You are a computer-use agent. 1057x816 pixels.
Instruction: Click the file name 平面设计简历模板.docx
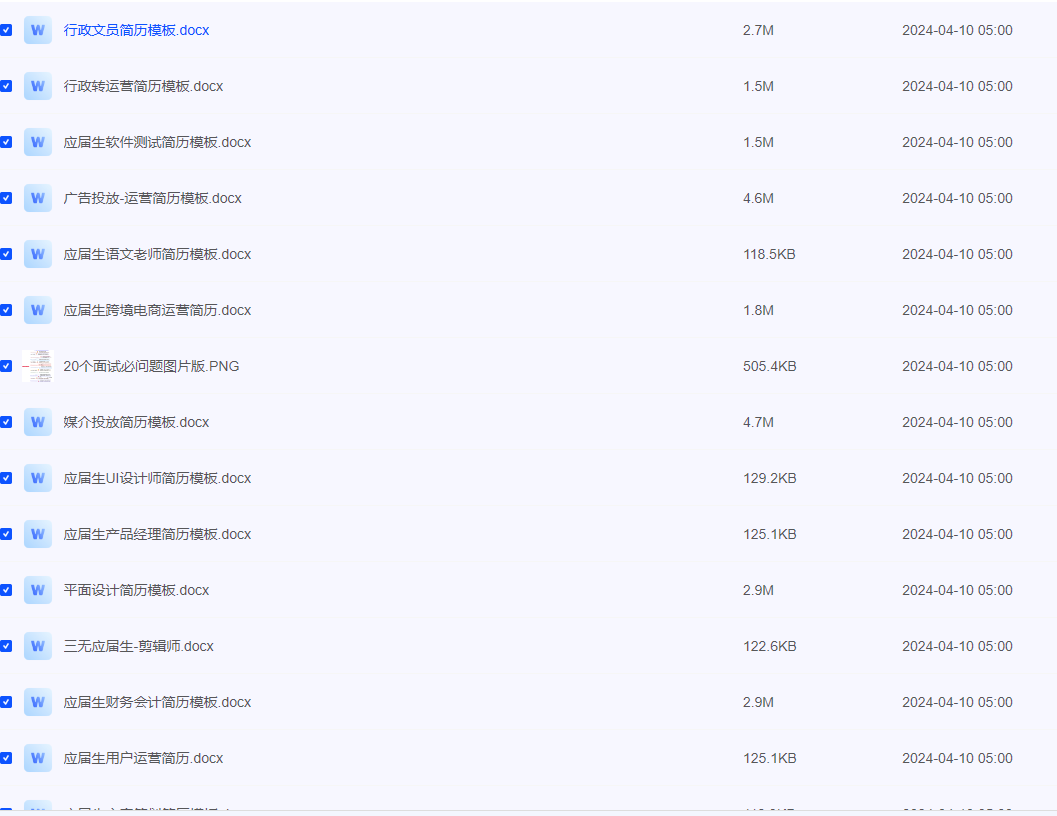coord(136,590)
